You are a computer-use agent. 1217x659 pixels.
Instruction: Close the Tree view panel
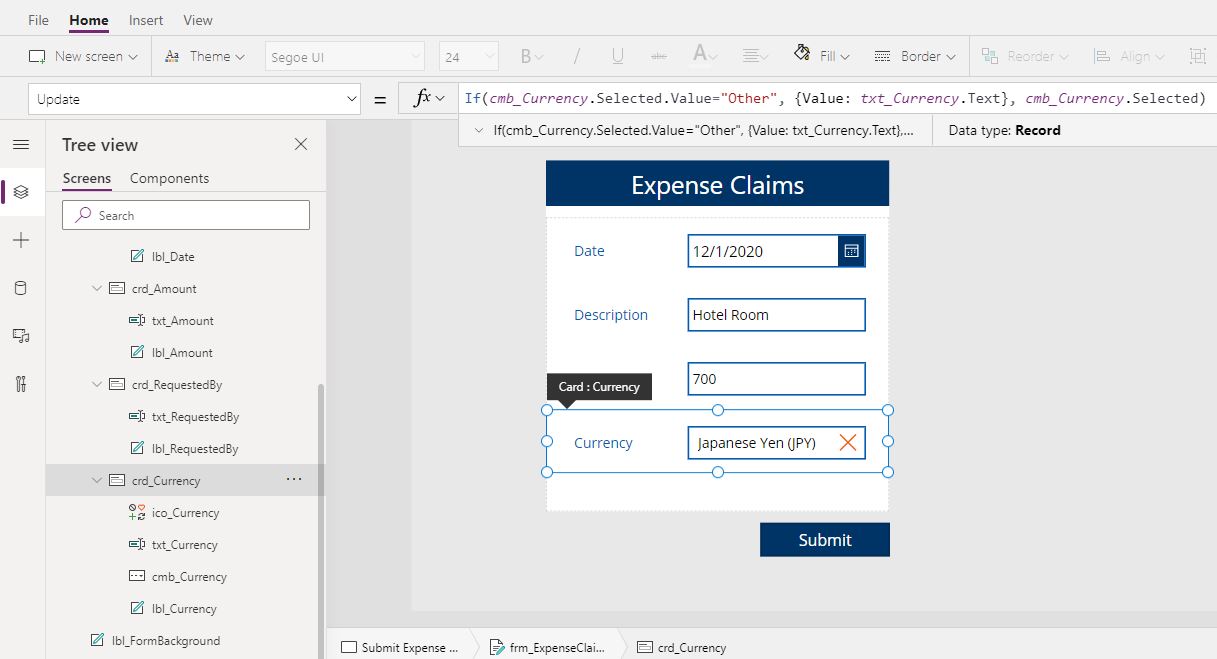[x=301, y=145]
